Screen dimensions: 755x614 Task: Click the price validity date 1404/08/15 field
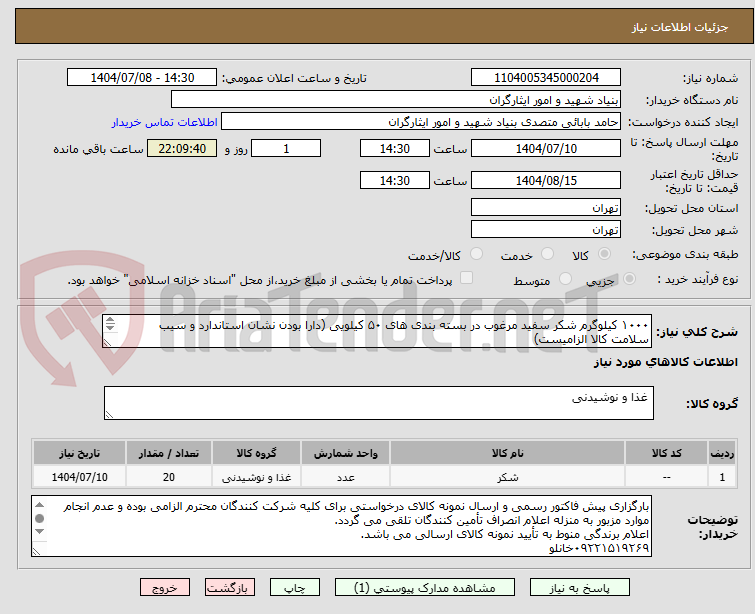pos(546,180)
